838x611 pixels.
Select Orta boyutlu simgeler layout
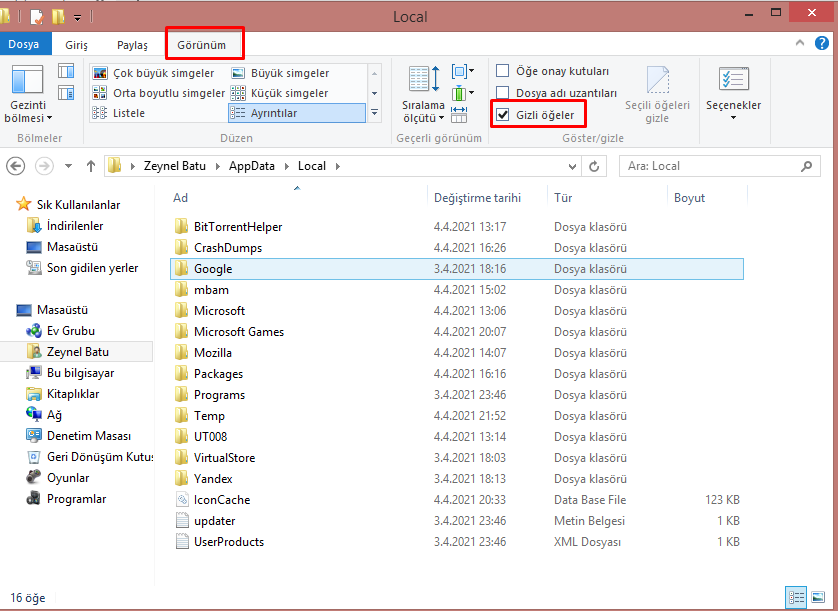click(159, 93)
